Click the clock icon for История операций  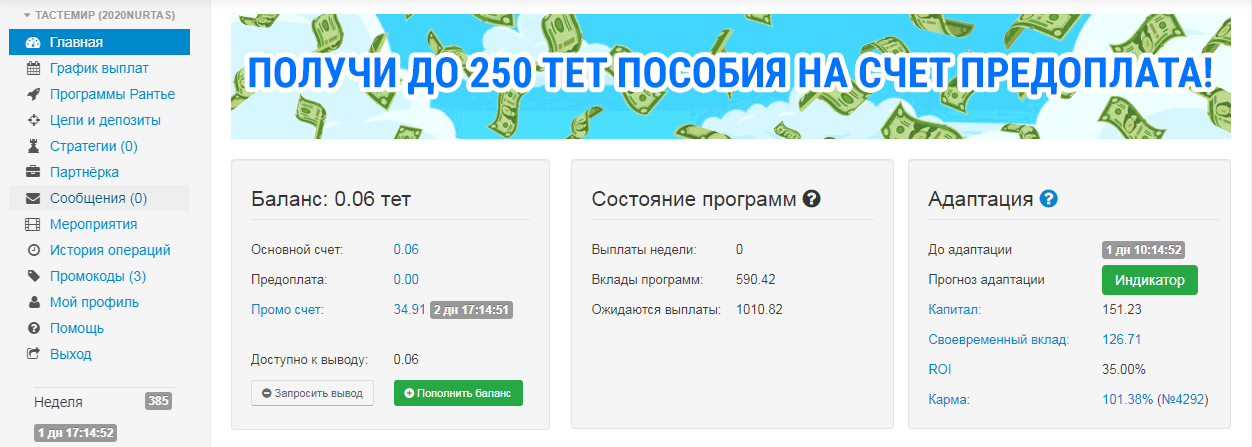click(33, 250)
